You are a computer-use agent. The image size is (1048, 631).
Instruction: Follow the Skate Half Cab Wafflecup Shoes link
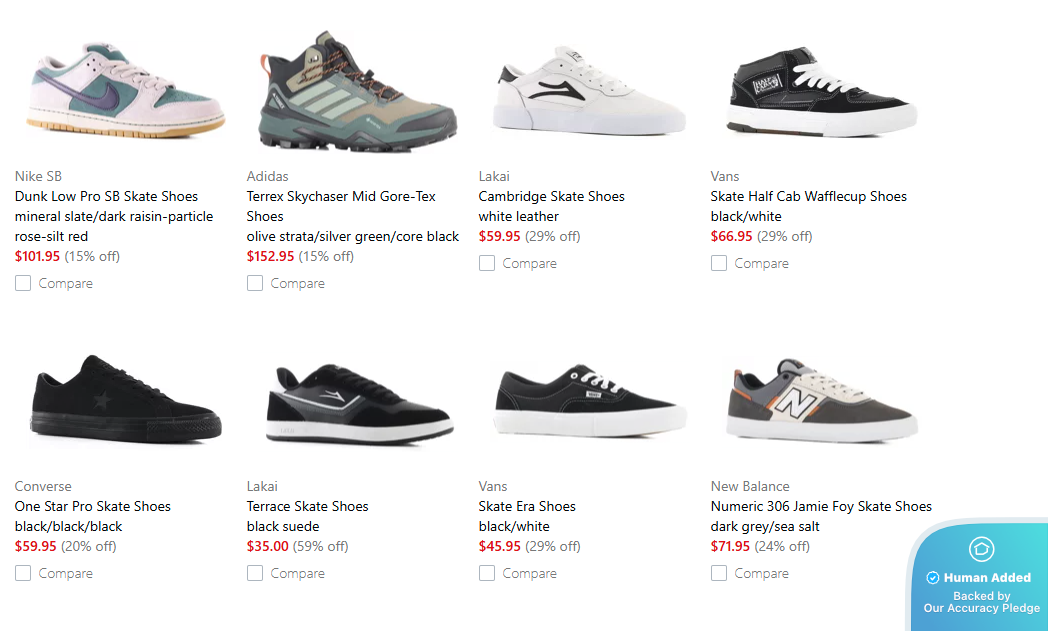[x=809, y=197]
